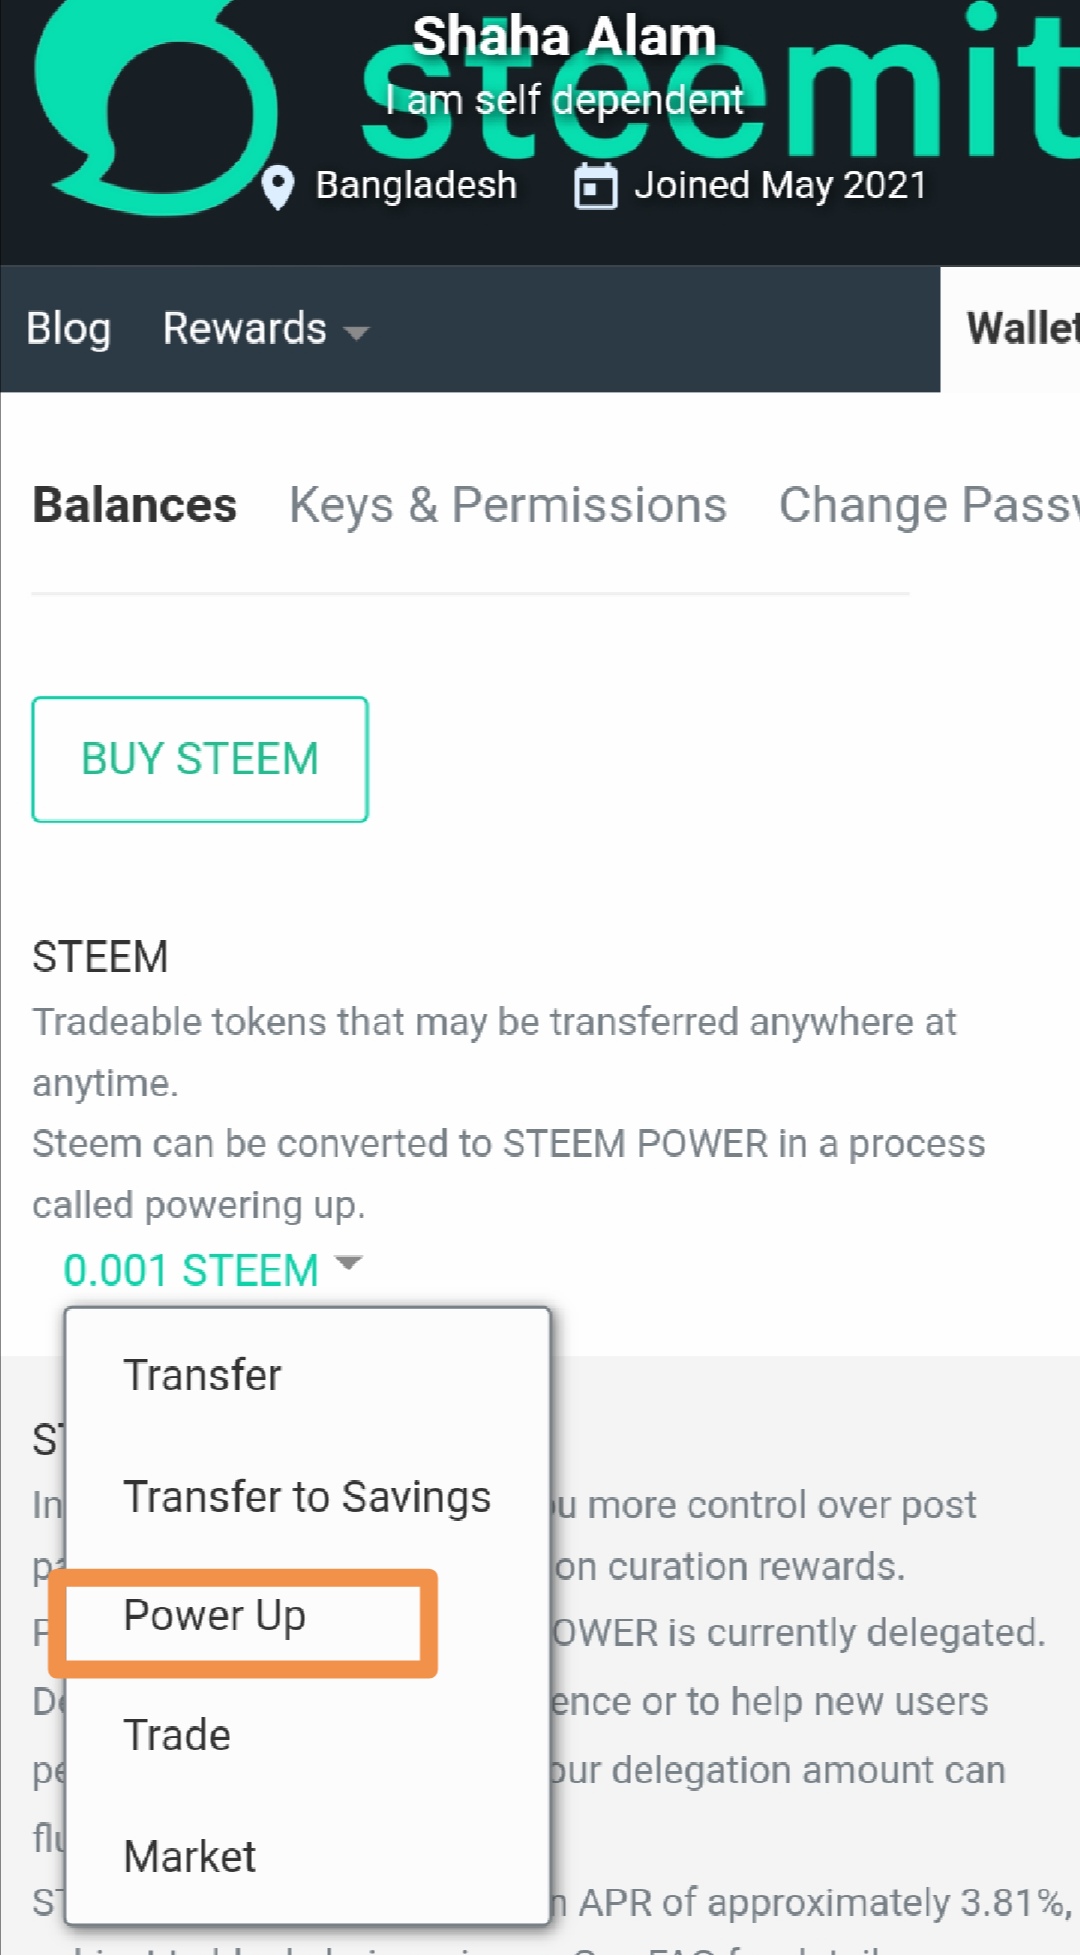Open the Blog tab

click(x=68, y=329)
